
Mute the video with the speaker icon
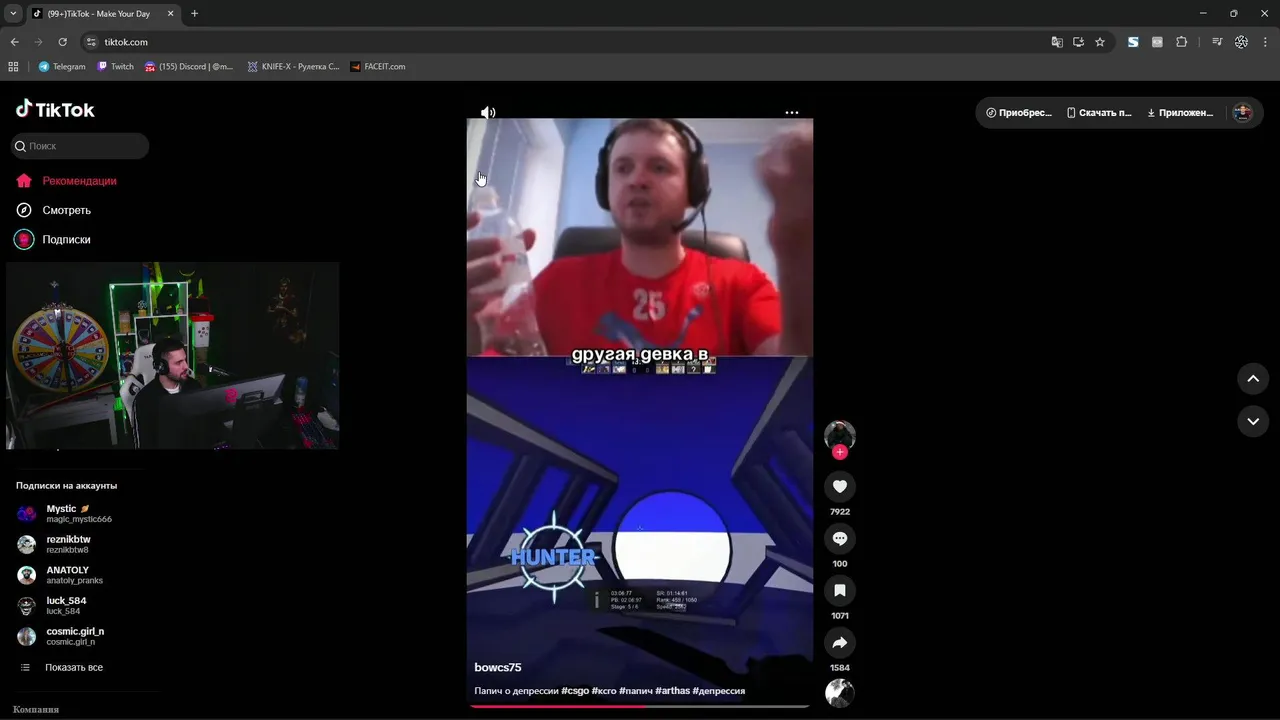488,113
